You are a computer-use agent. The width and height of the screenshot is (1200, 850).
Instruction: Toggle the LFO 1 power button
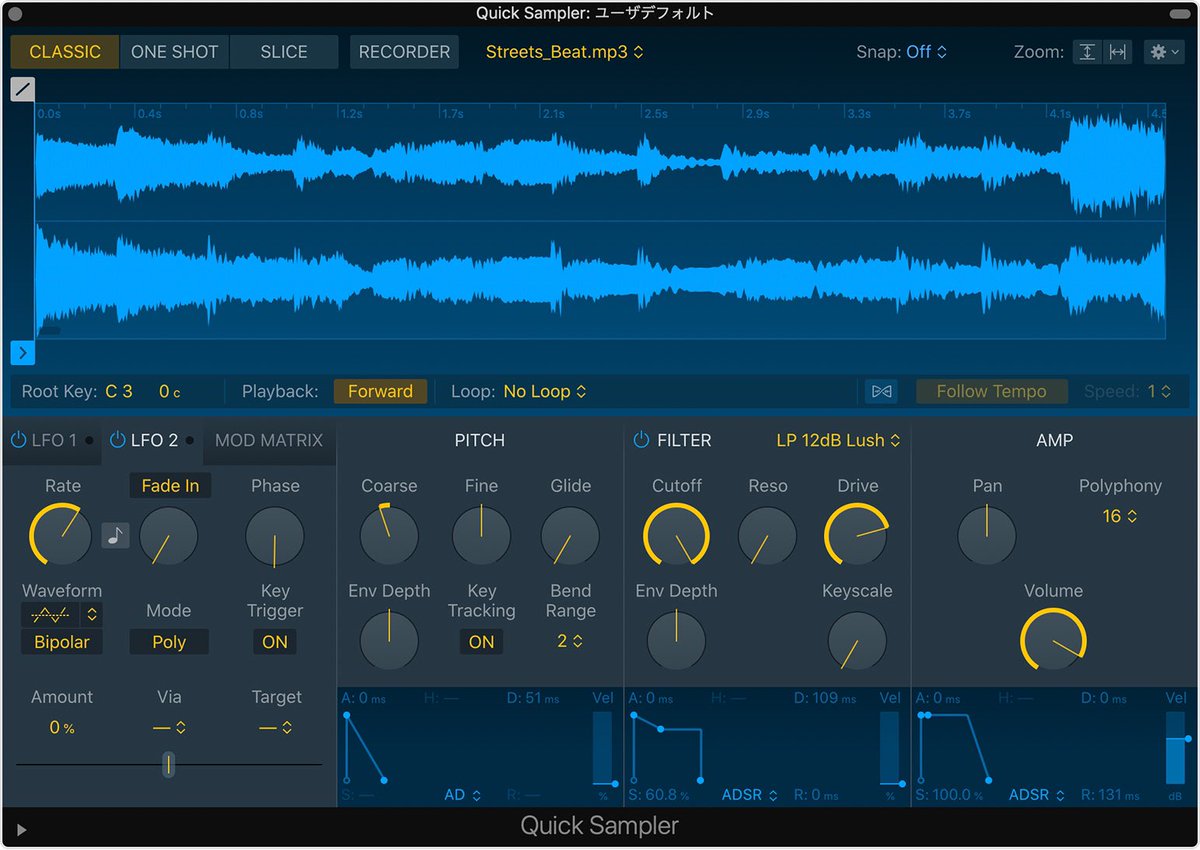coord(18,440)
